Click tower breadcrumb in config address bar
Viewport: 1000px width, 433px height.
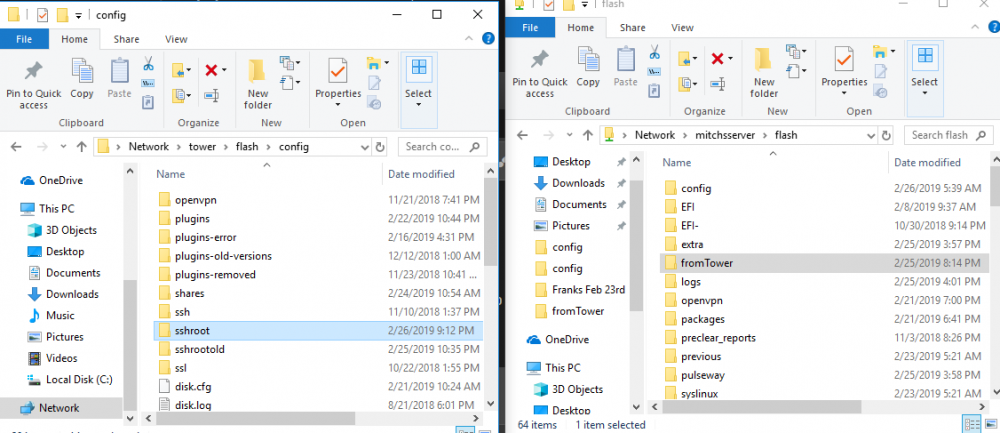point(202,147)
